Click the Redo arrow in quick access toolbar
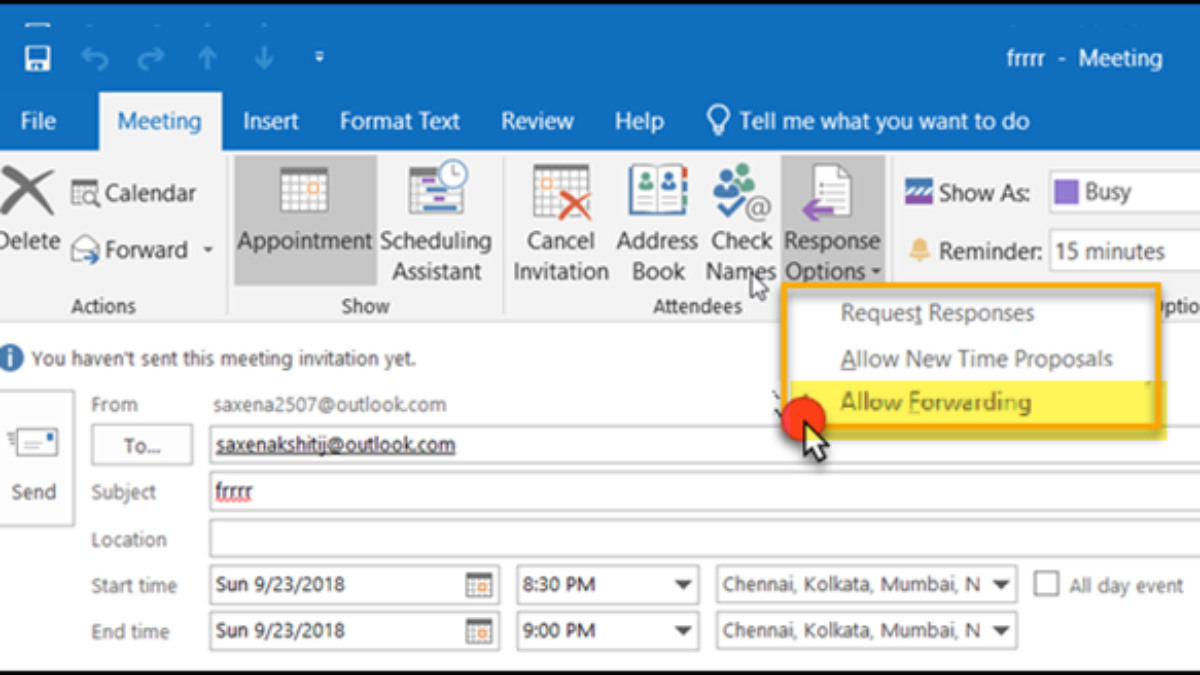This screenshot has height=675, width=1200. click(x=151, y=59)
